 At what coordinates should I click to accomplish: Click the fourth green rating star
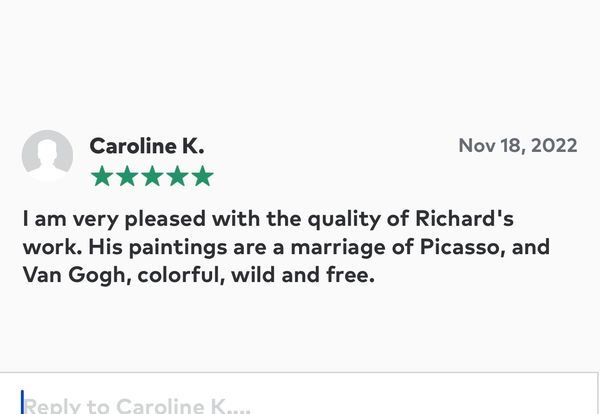178,176
